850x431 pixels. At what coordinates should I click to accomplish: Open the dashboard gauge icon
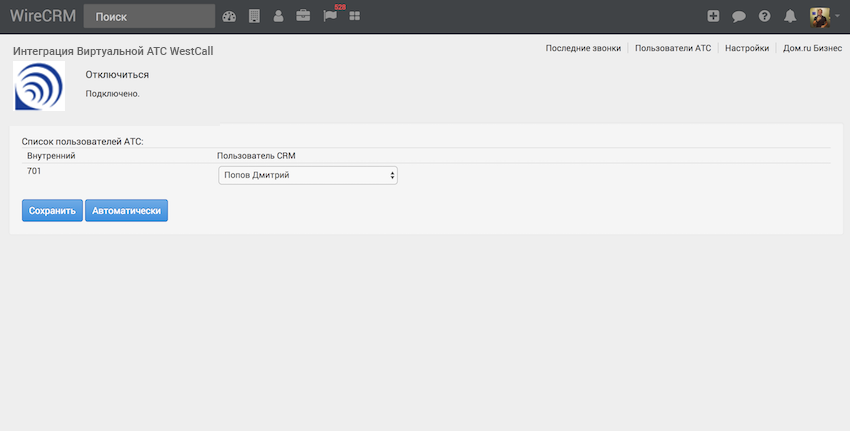point(229,16)
